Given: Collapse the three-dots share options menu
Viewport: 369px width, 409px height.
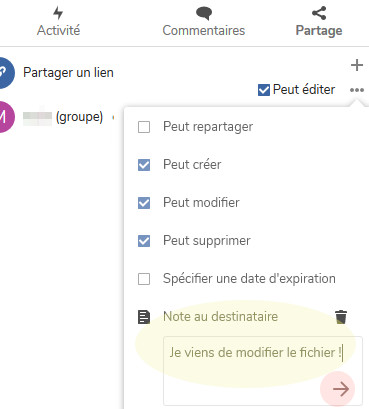Looking at the screenshot, I should pyautogui.click(x=357, y=90).
